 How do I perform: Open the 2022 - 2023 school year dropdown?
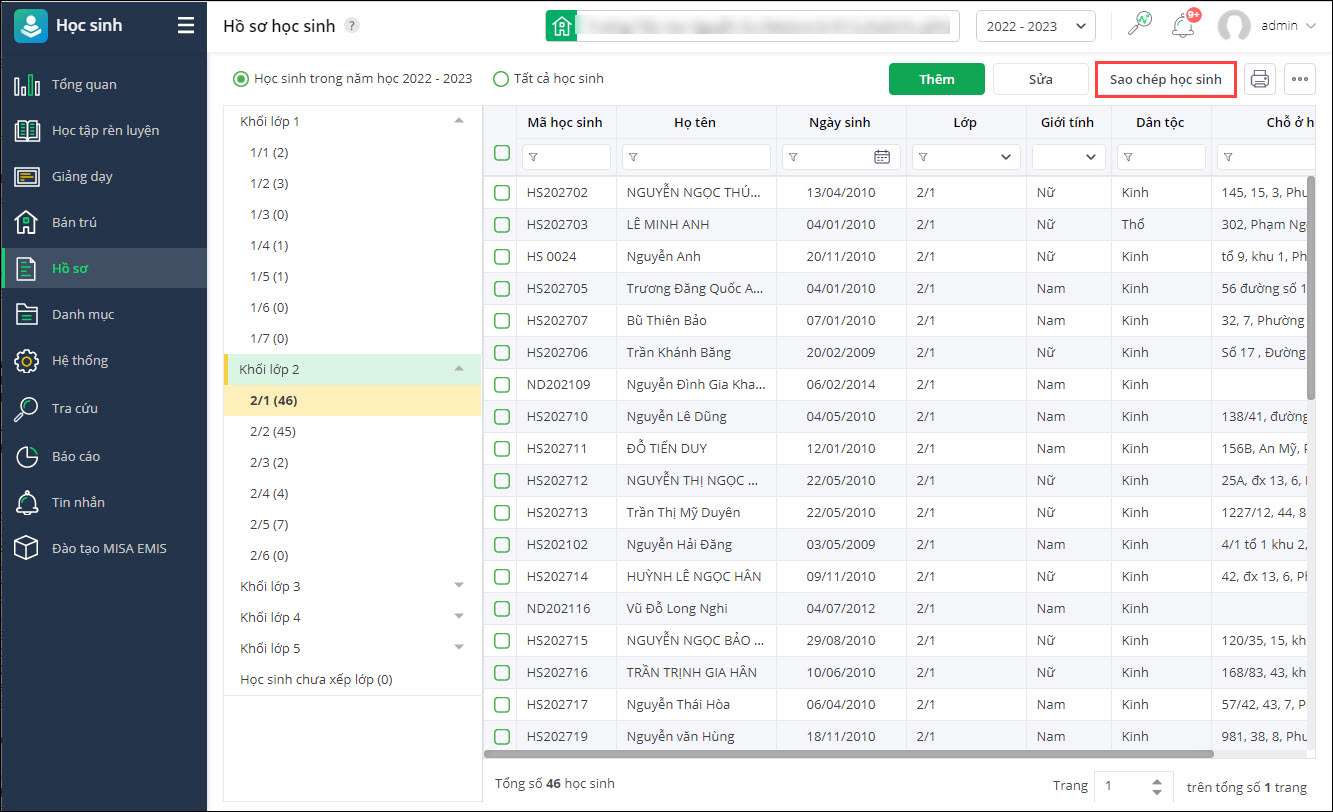1035,26
